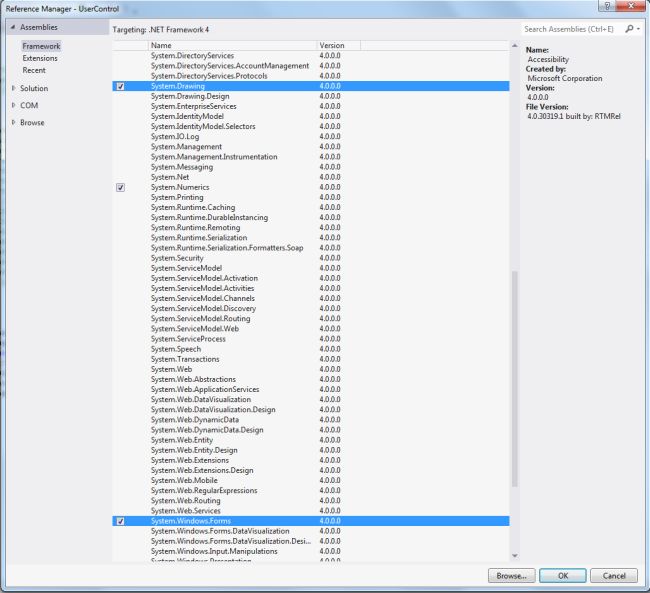Select System.Web.Services row
Viewport: 650px width, 593px height.
coord(310,511)
